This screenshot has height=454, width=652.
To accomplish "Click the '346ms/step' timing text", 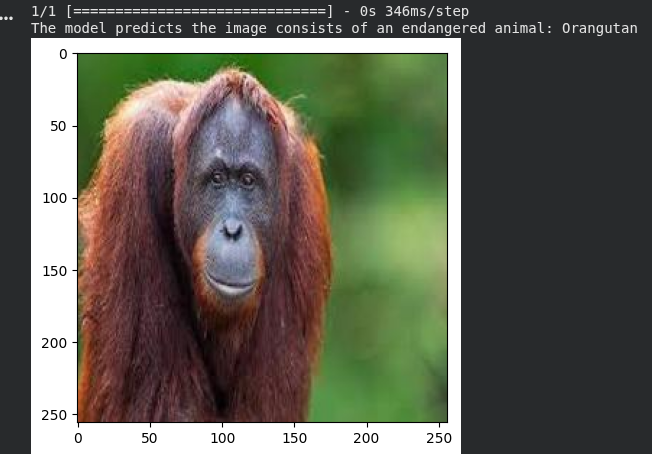I will click(426, 11).
